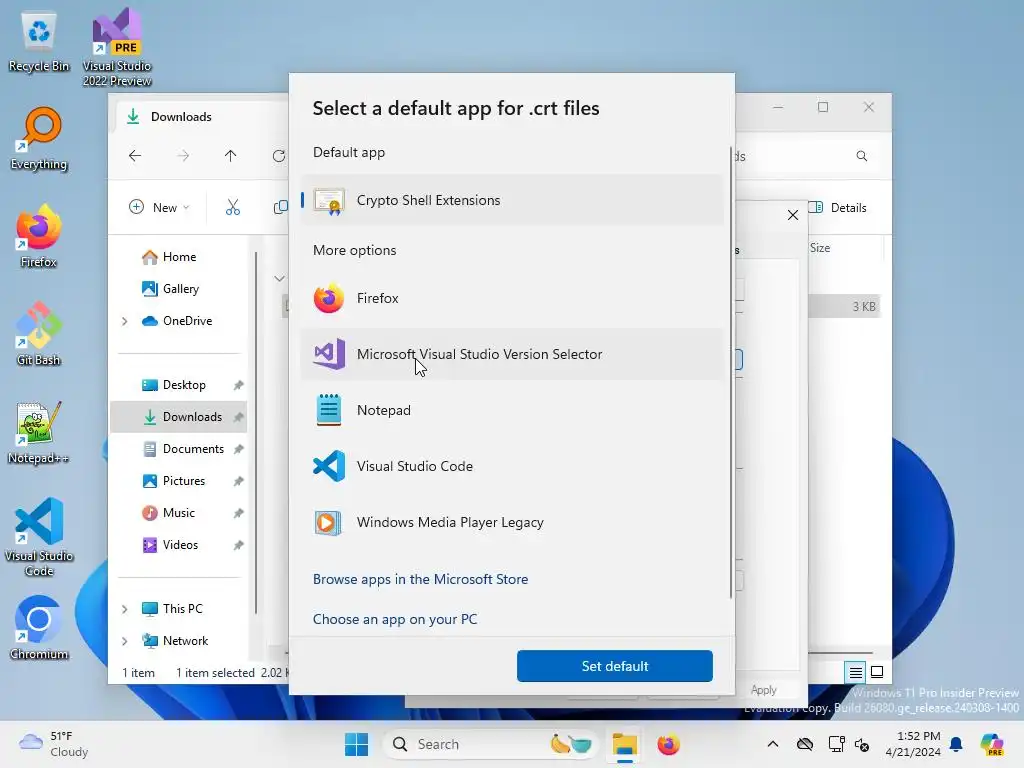
Task: Expand the OneDrive tree node
Action: point(125,321)
